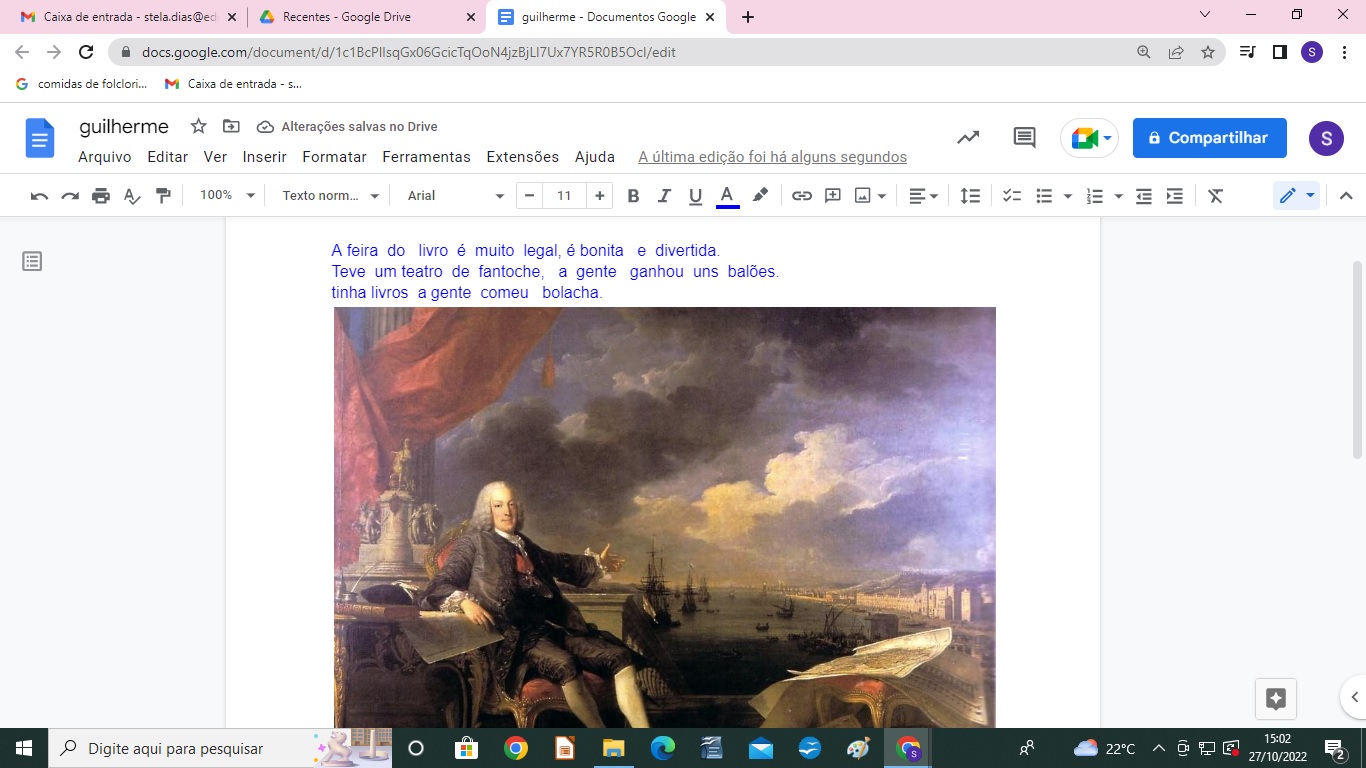Open the zoom level 100% dropdown
Viewport: 1366px width, 768px height.
coord(227,196)
